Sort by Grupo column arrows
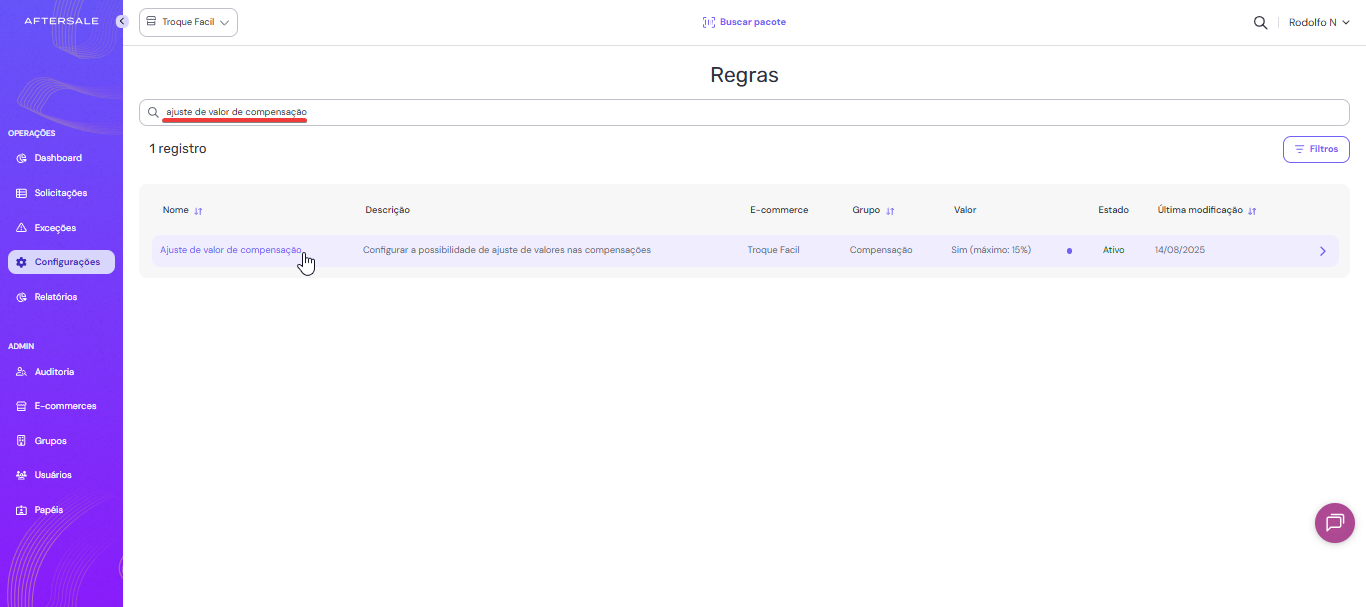 coord(890,211)
